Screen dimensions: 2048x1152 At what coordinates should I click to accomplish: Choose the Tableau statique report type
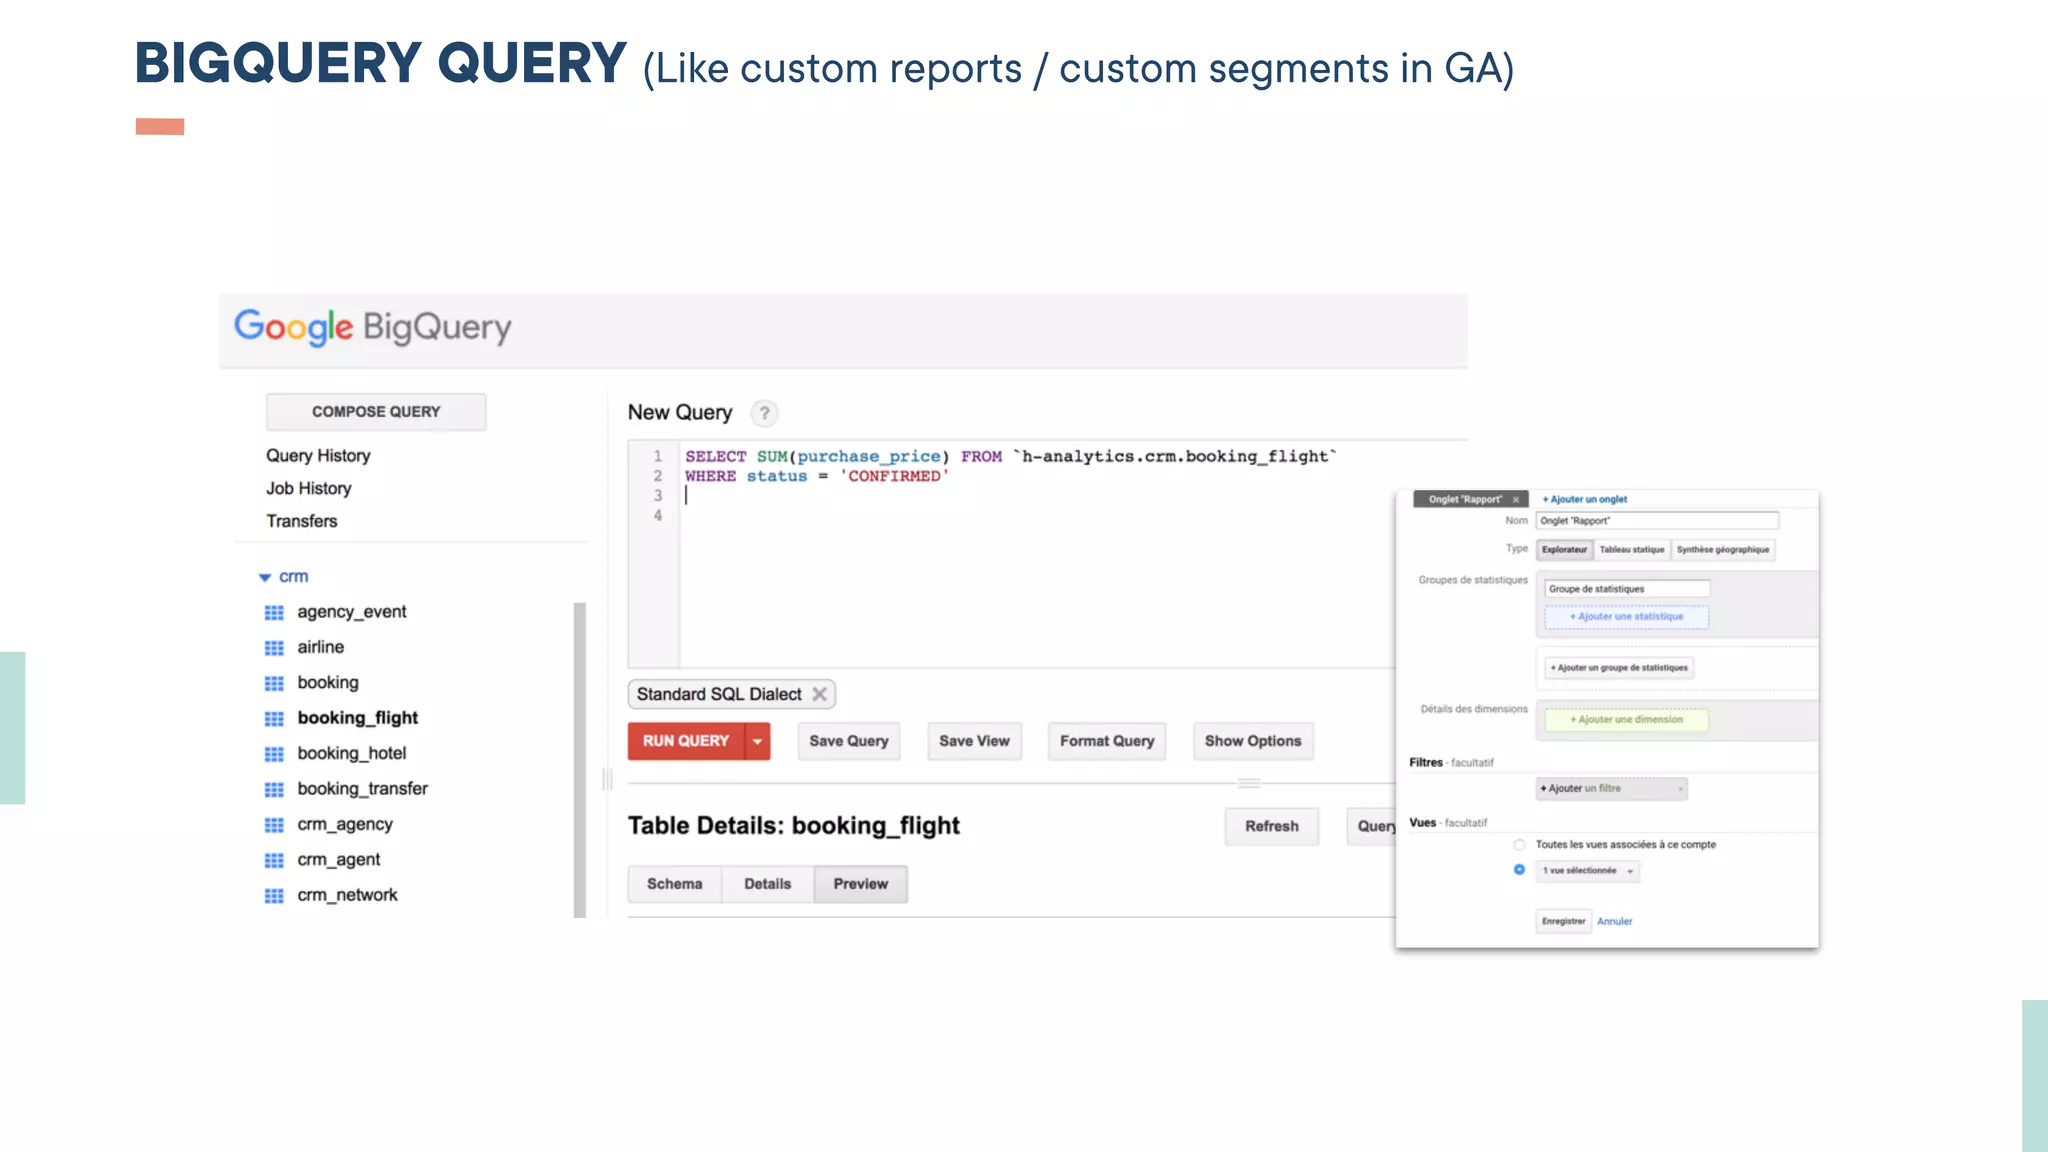pyautogui.click(x=1632, y=549)
